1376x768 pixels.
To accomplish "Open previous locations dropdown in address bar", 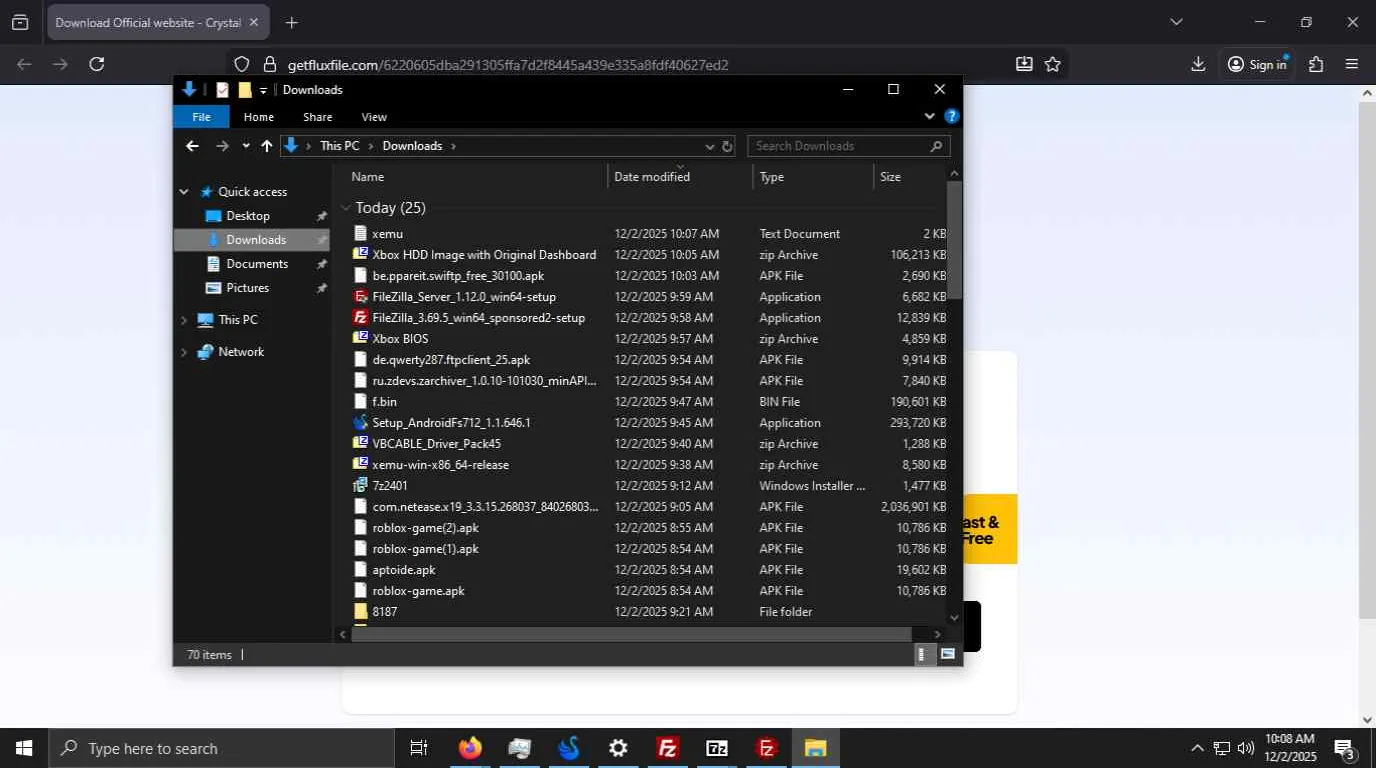I will coord(710,146).
